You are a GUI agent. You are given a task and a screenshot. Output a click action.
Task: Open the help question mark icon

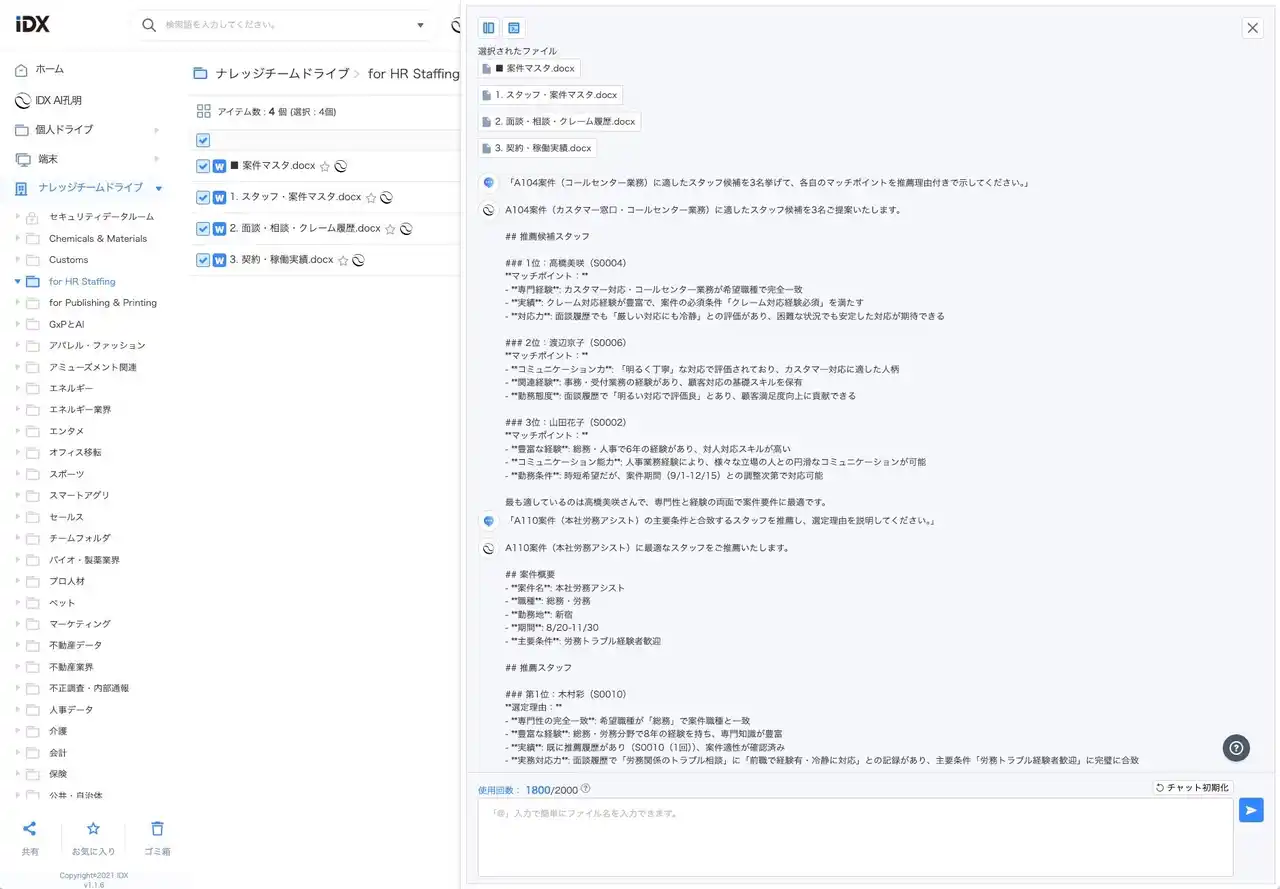1236,747
